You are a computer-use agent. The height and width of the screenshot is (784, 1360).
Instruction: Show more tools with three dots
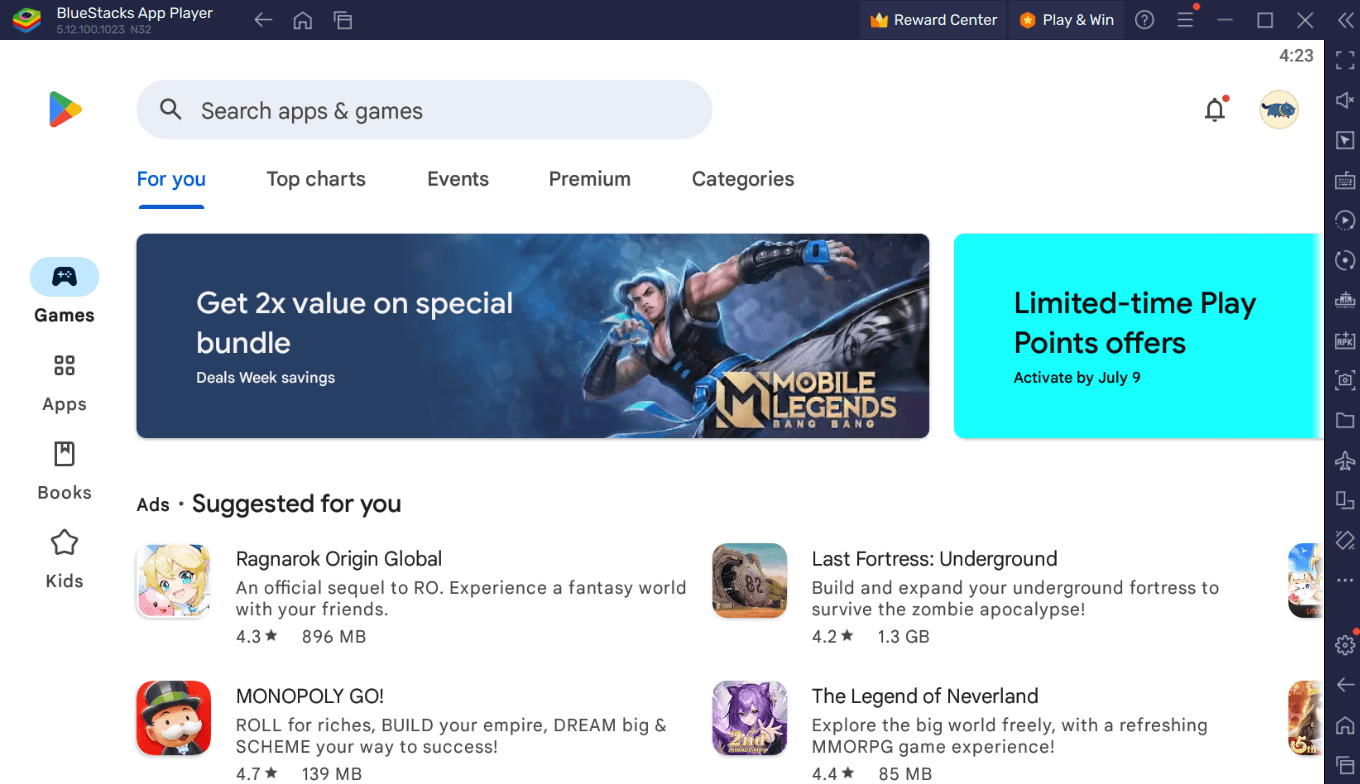[x=1345, y=580]
